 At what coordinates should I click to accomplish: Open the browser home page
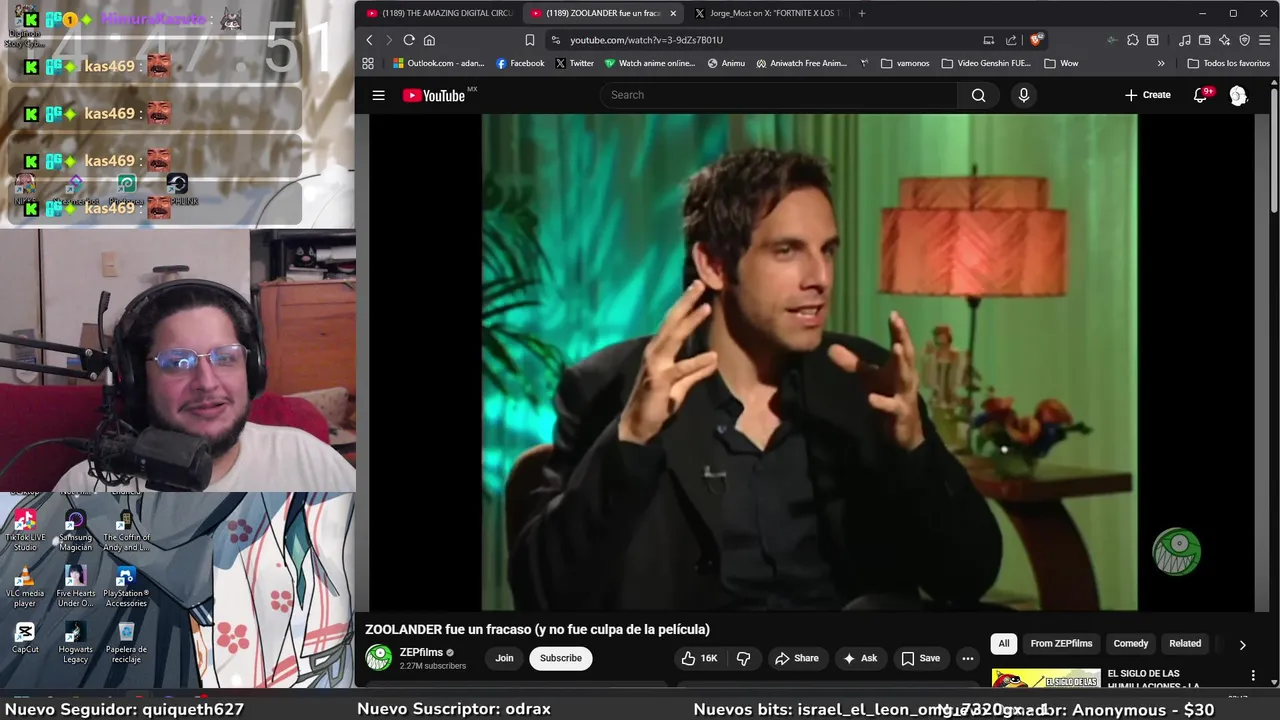(x=429, y=40)
